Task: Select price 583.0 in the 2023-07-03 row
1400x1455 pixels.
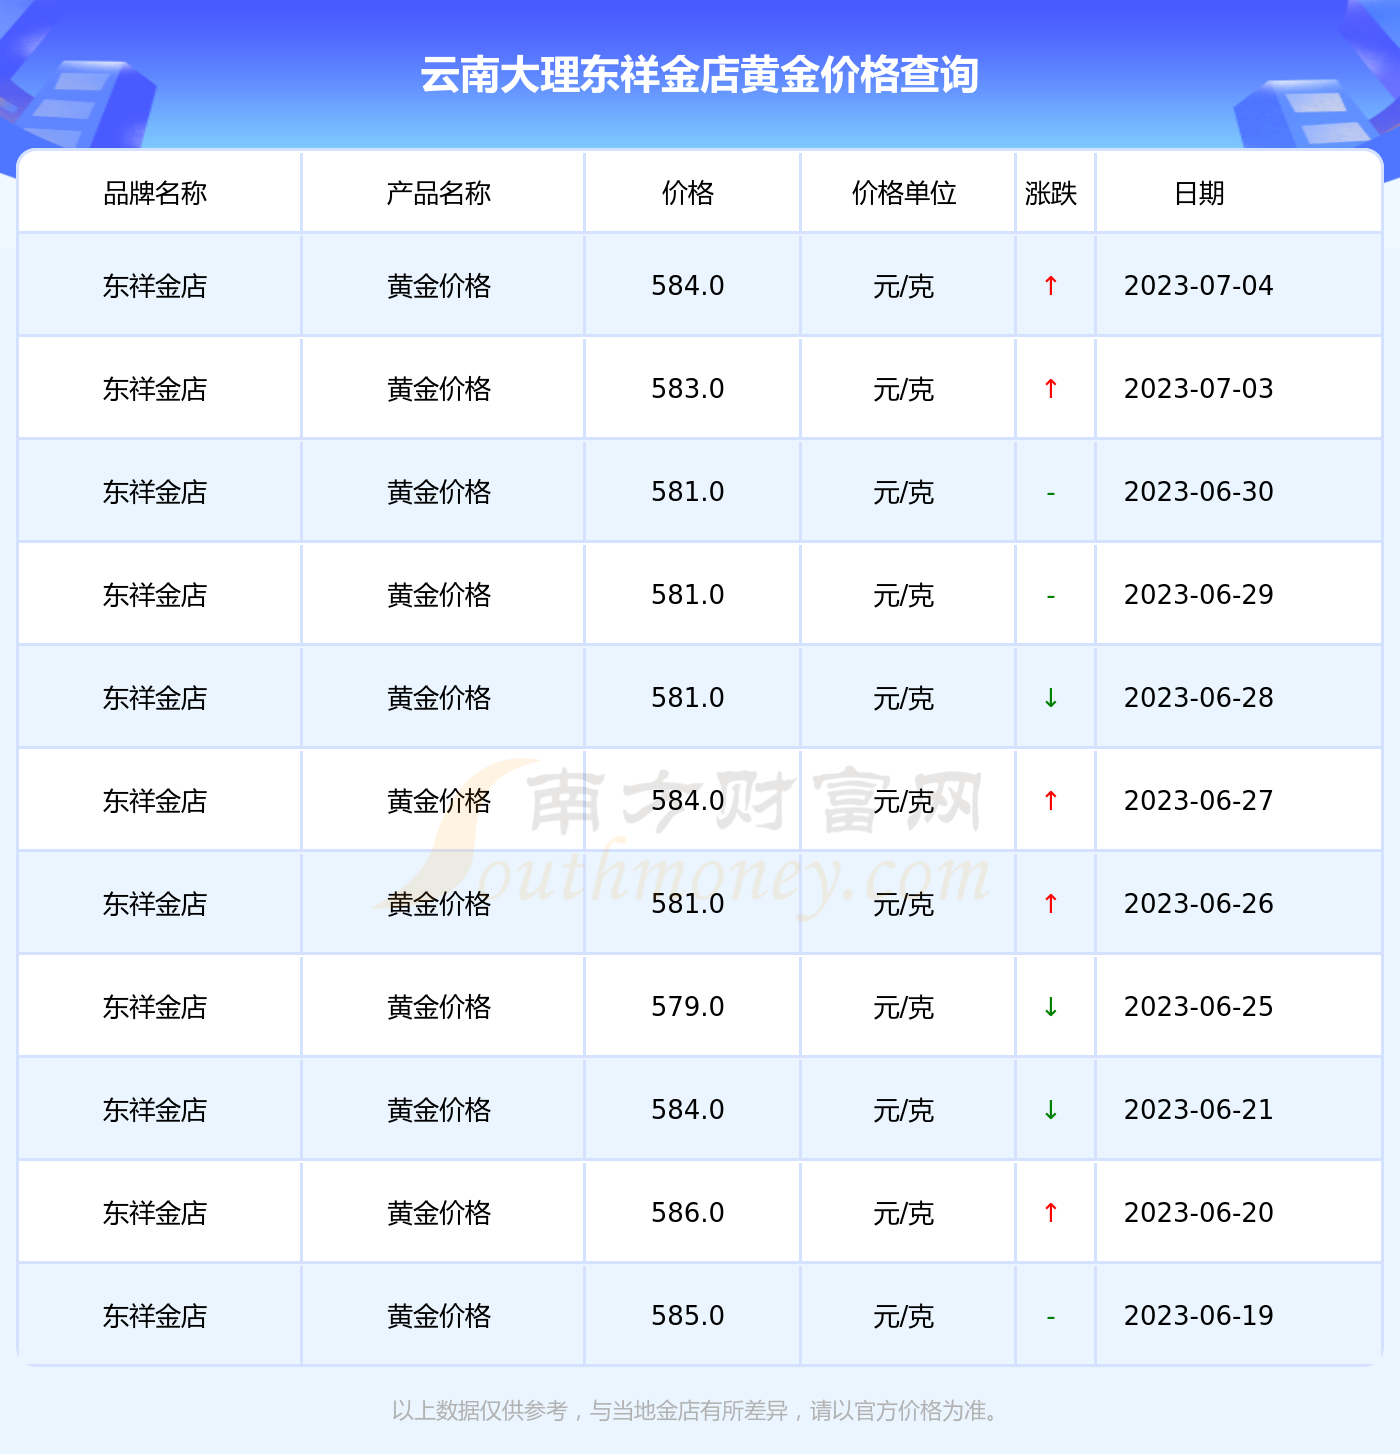Action: (688, 389)
